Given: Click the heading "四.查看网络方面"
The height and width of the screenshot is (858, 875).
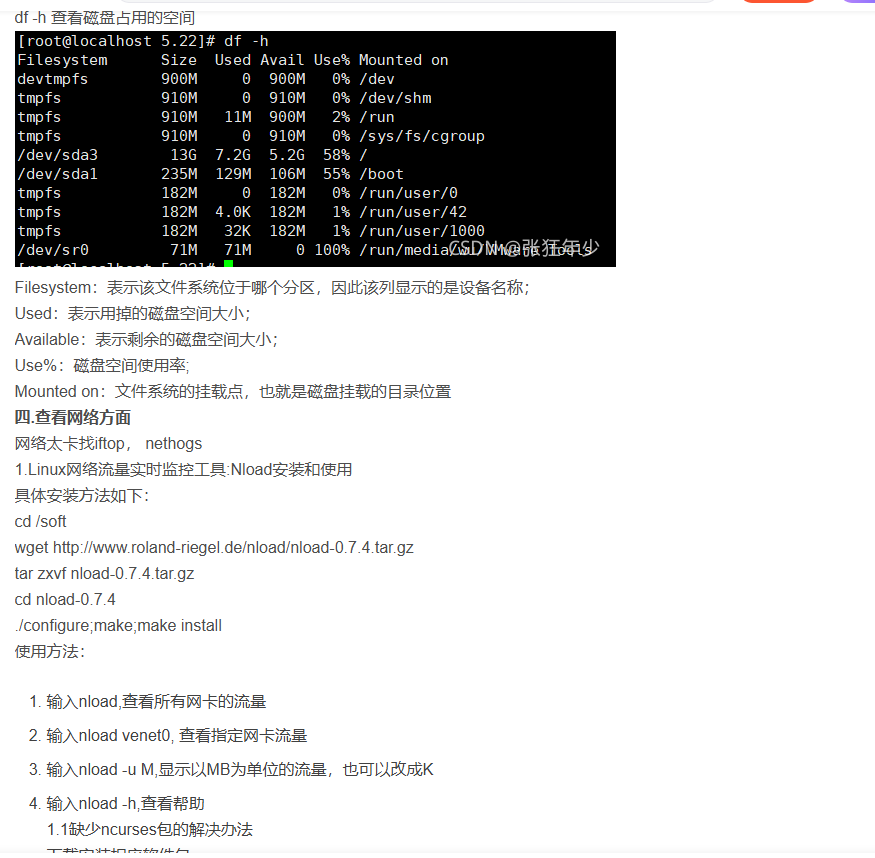Looking at the screenshot, I should [x=73, y=418].
